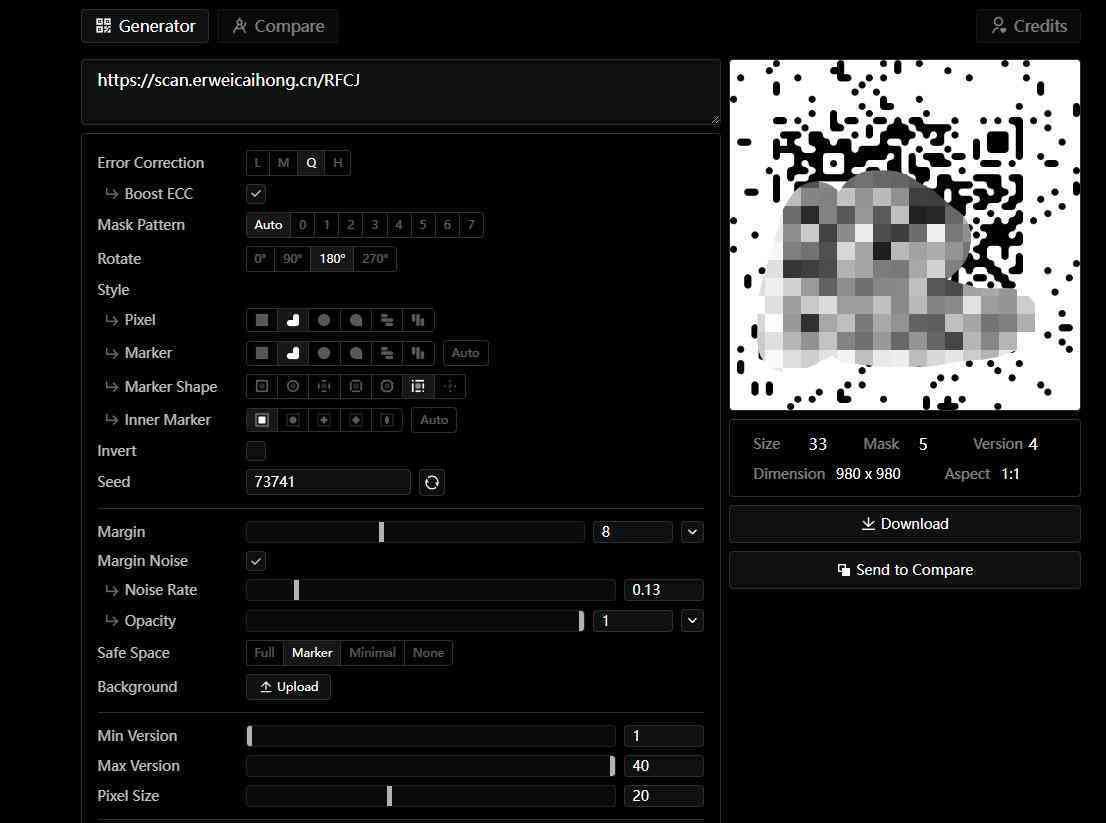
Task: Set Error Correction level to M
Action: tap(283, 163)
